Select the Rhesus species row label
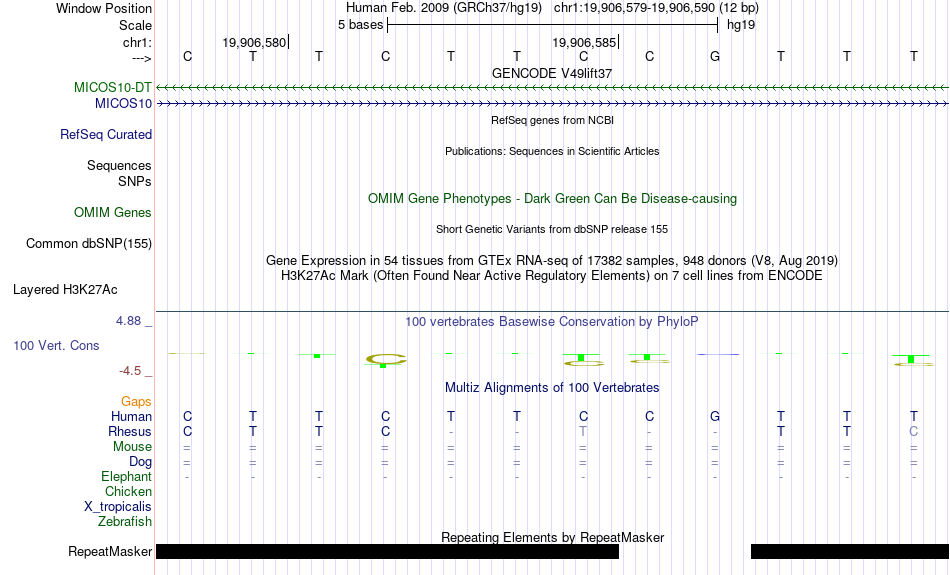Screen dimensions: 950x575 point(130,431)
